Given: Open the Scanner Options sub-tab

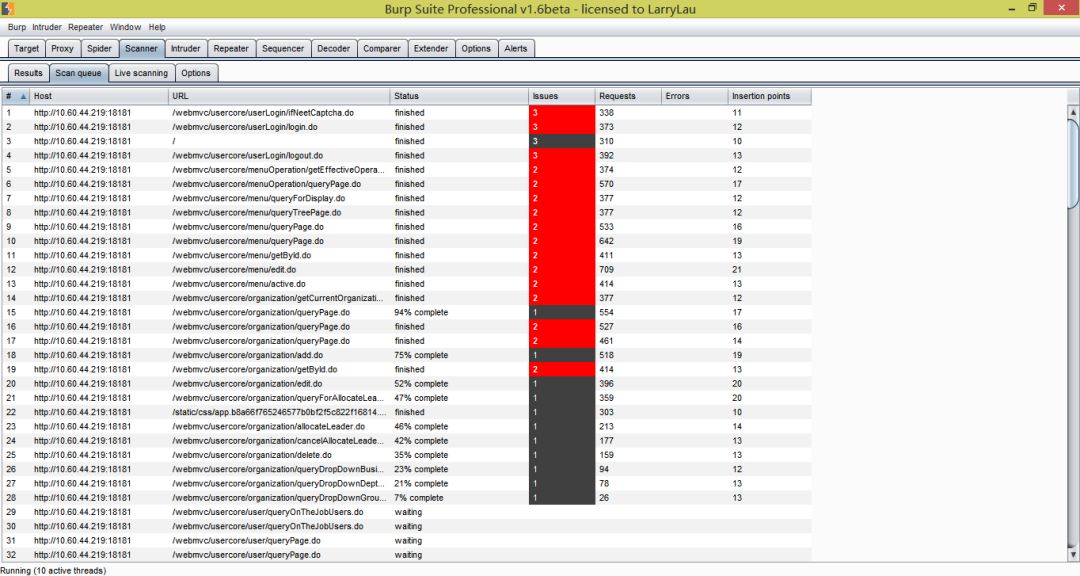Looking at the screenshot, I should tap(196, 73).
